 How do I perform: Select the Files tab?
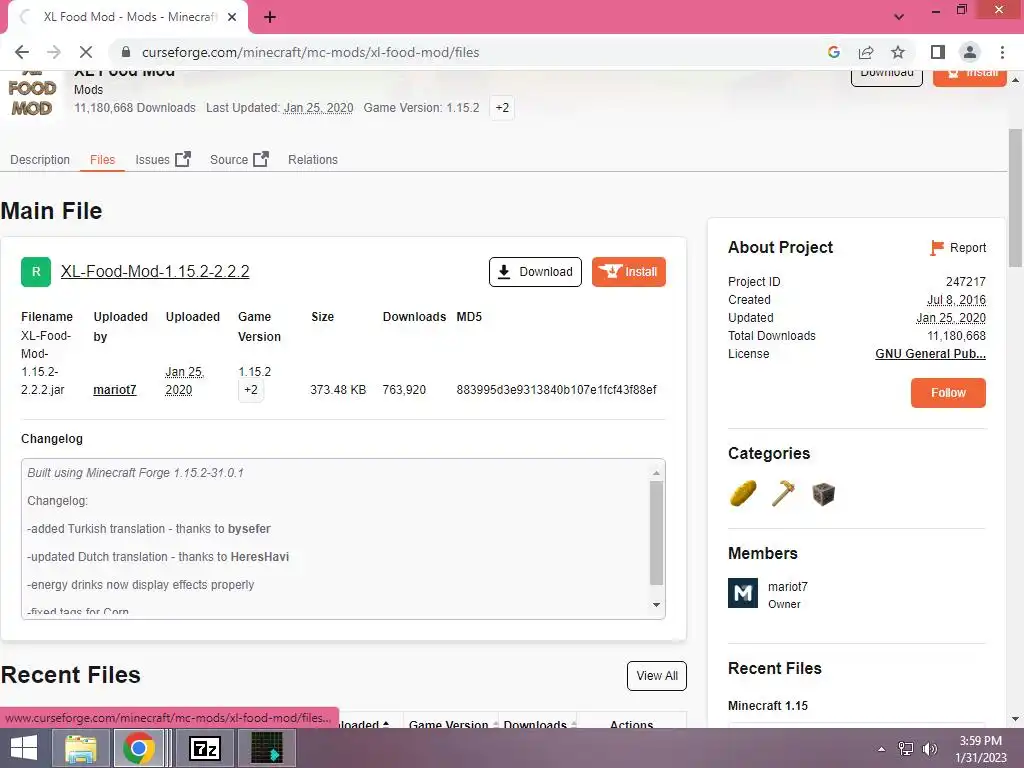(103, 159)
